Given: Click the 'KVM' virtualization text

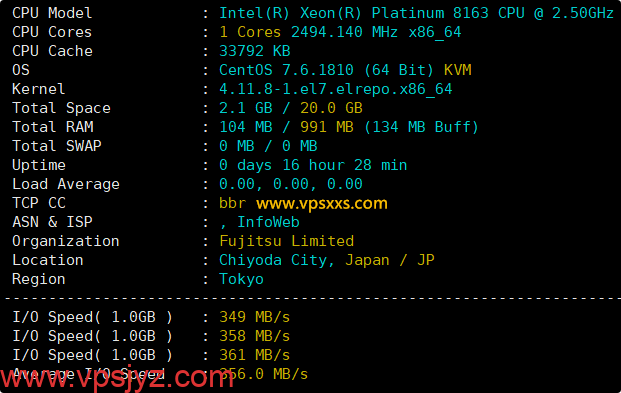Looking at the screenshot, I should pyautogui.click(x=457, y=70).
